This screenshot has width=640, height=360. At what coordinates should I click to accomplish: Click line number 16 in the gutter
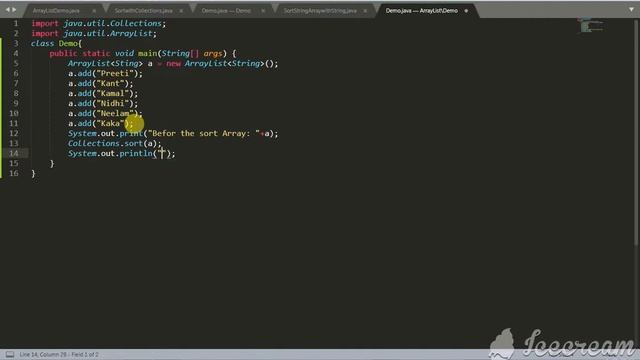pyautogui.click(x=13, y=173)
